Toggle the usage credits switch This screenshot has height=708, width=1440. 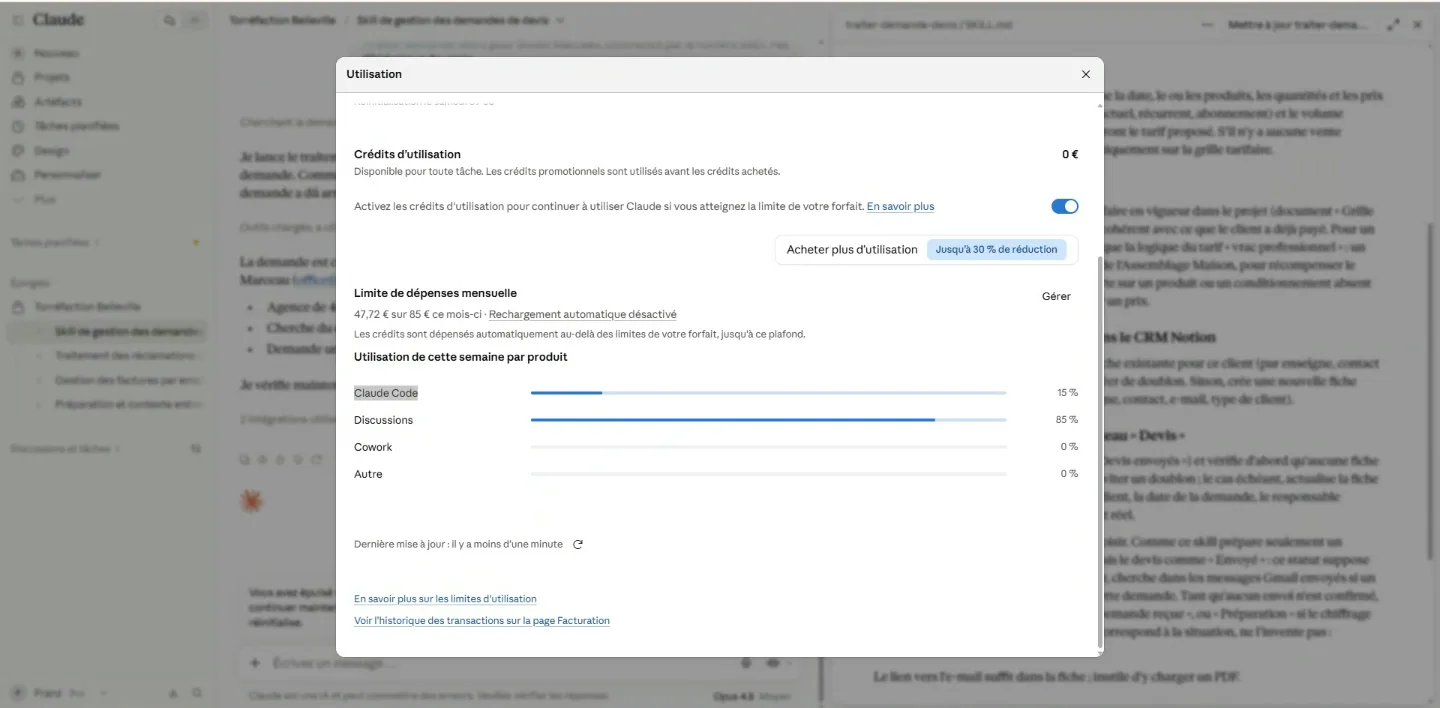1064,206
